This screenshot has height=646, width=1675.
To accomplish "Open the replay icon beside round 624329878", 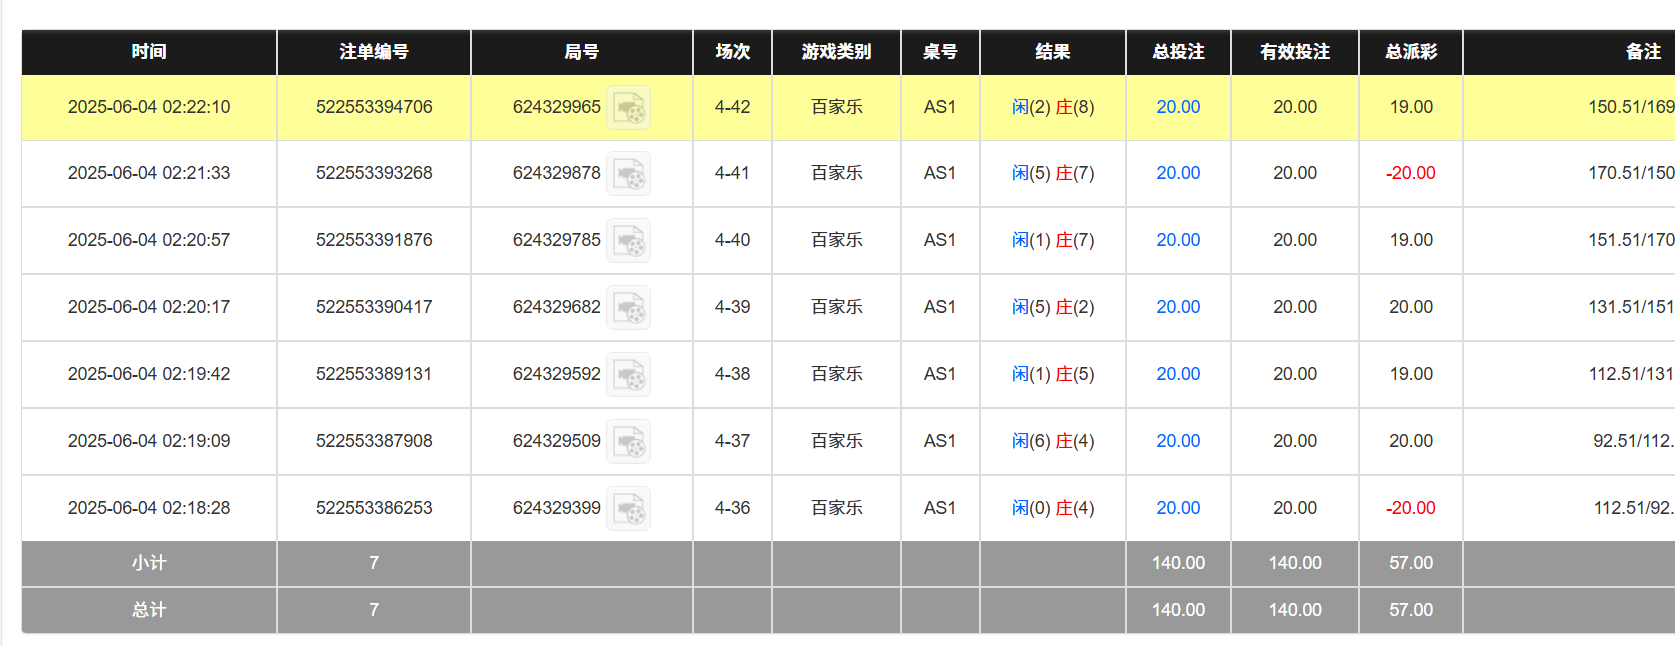I will point(629,174).
